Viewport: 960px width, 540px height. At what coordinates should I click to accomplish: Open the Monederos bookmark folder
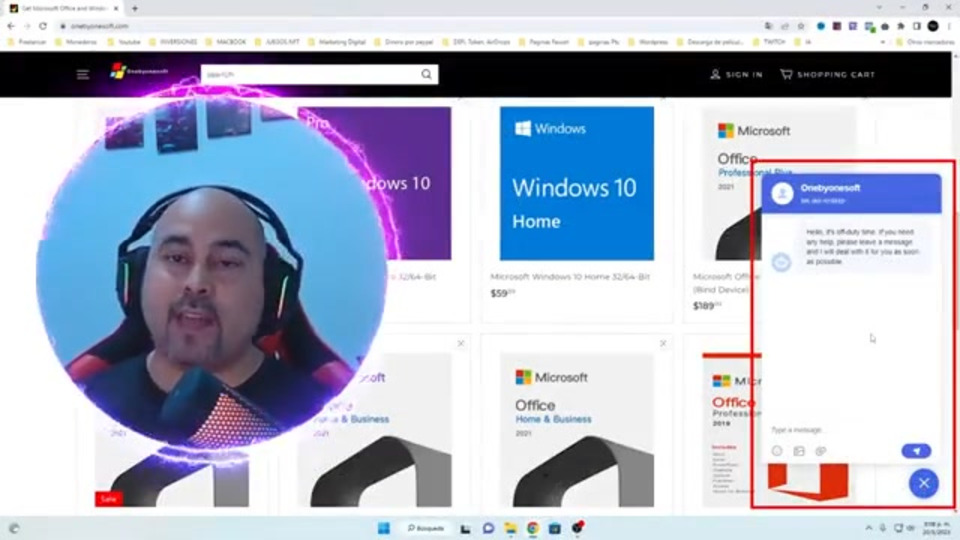click(x=76, y=42)
